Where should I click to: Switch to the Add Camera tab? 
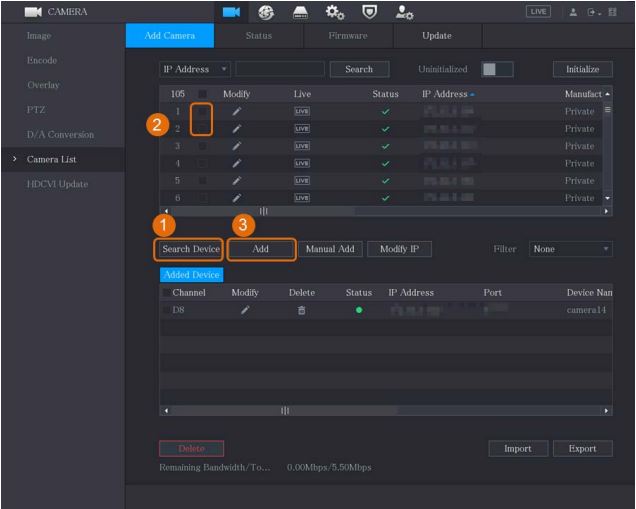click(x=170, y=36)
